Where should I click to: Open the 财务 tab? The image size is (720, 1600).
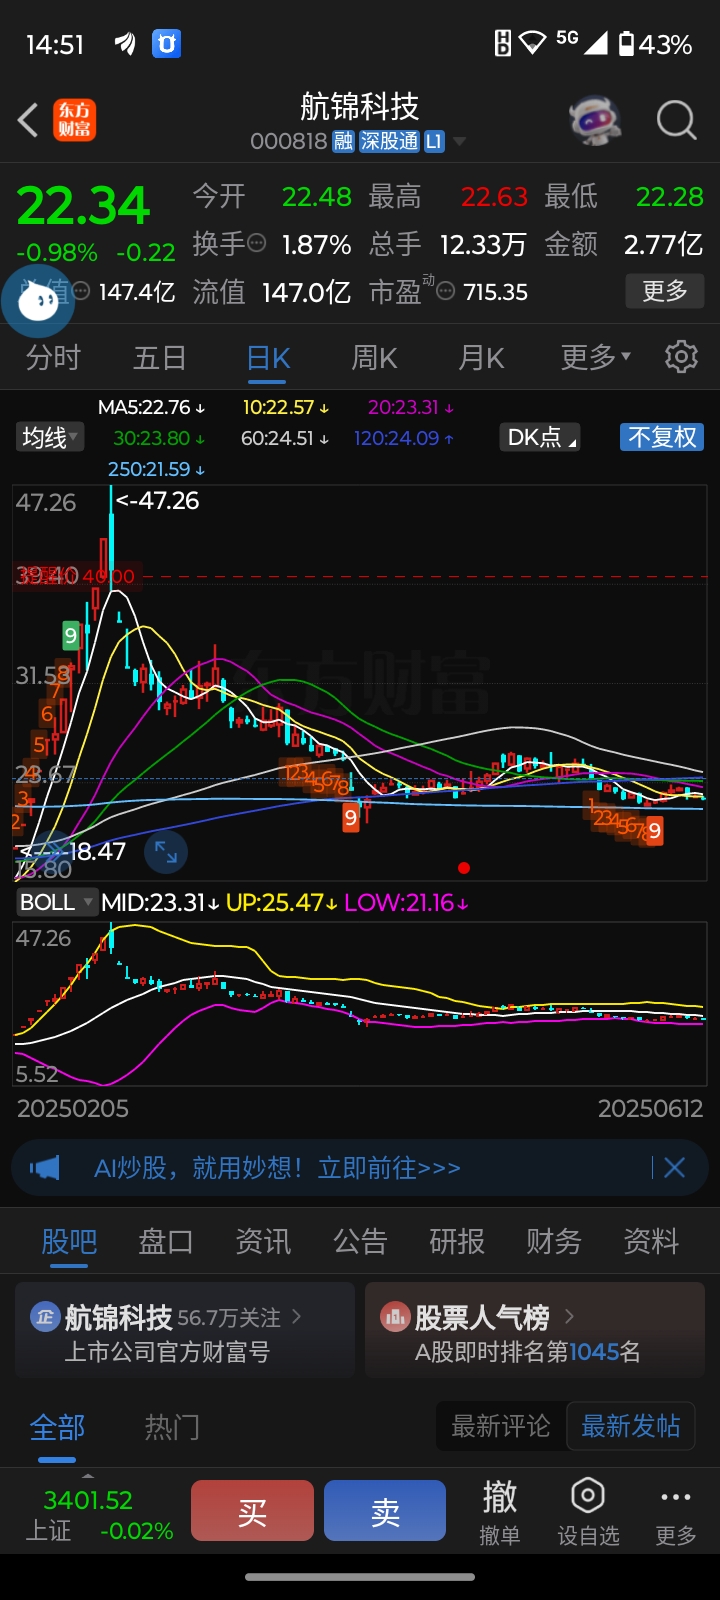click(x=554, y=1241)
